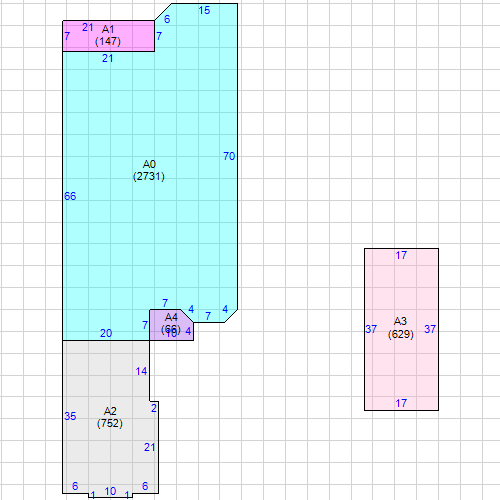
Task: Click the 6 dimension at A2's bottom-left
Action: click(75, 486)
